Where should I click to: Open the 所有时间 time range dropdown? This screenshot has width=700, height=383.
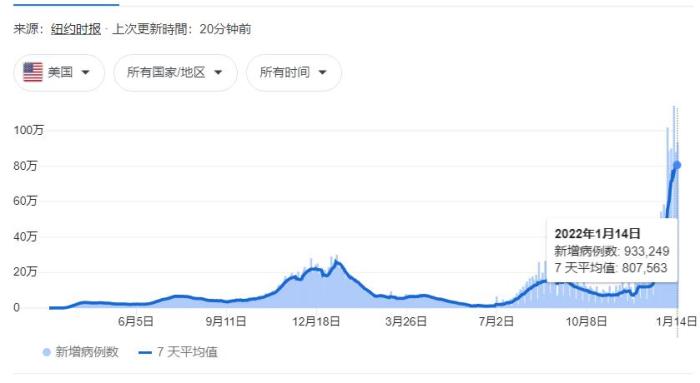point(294,73)
